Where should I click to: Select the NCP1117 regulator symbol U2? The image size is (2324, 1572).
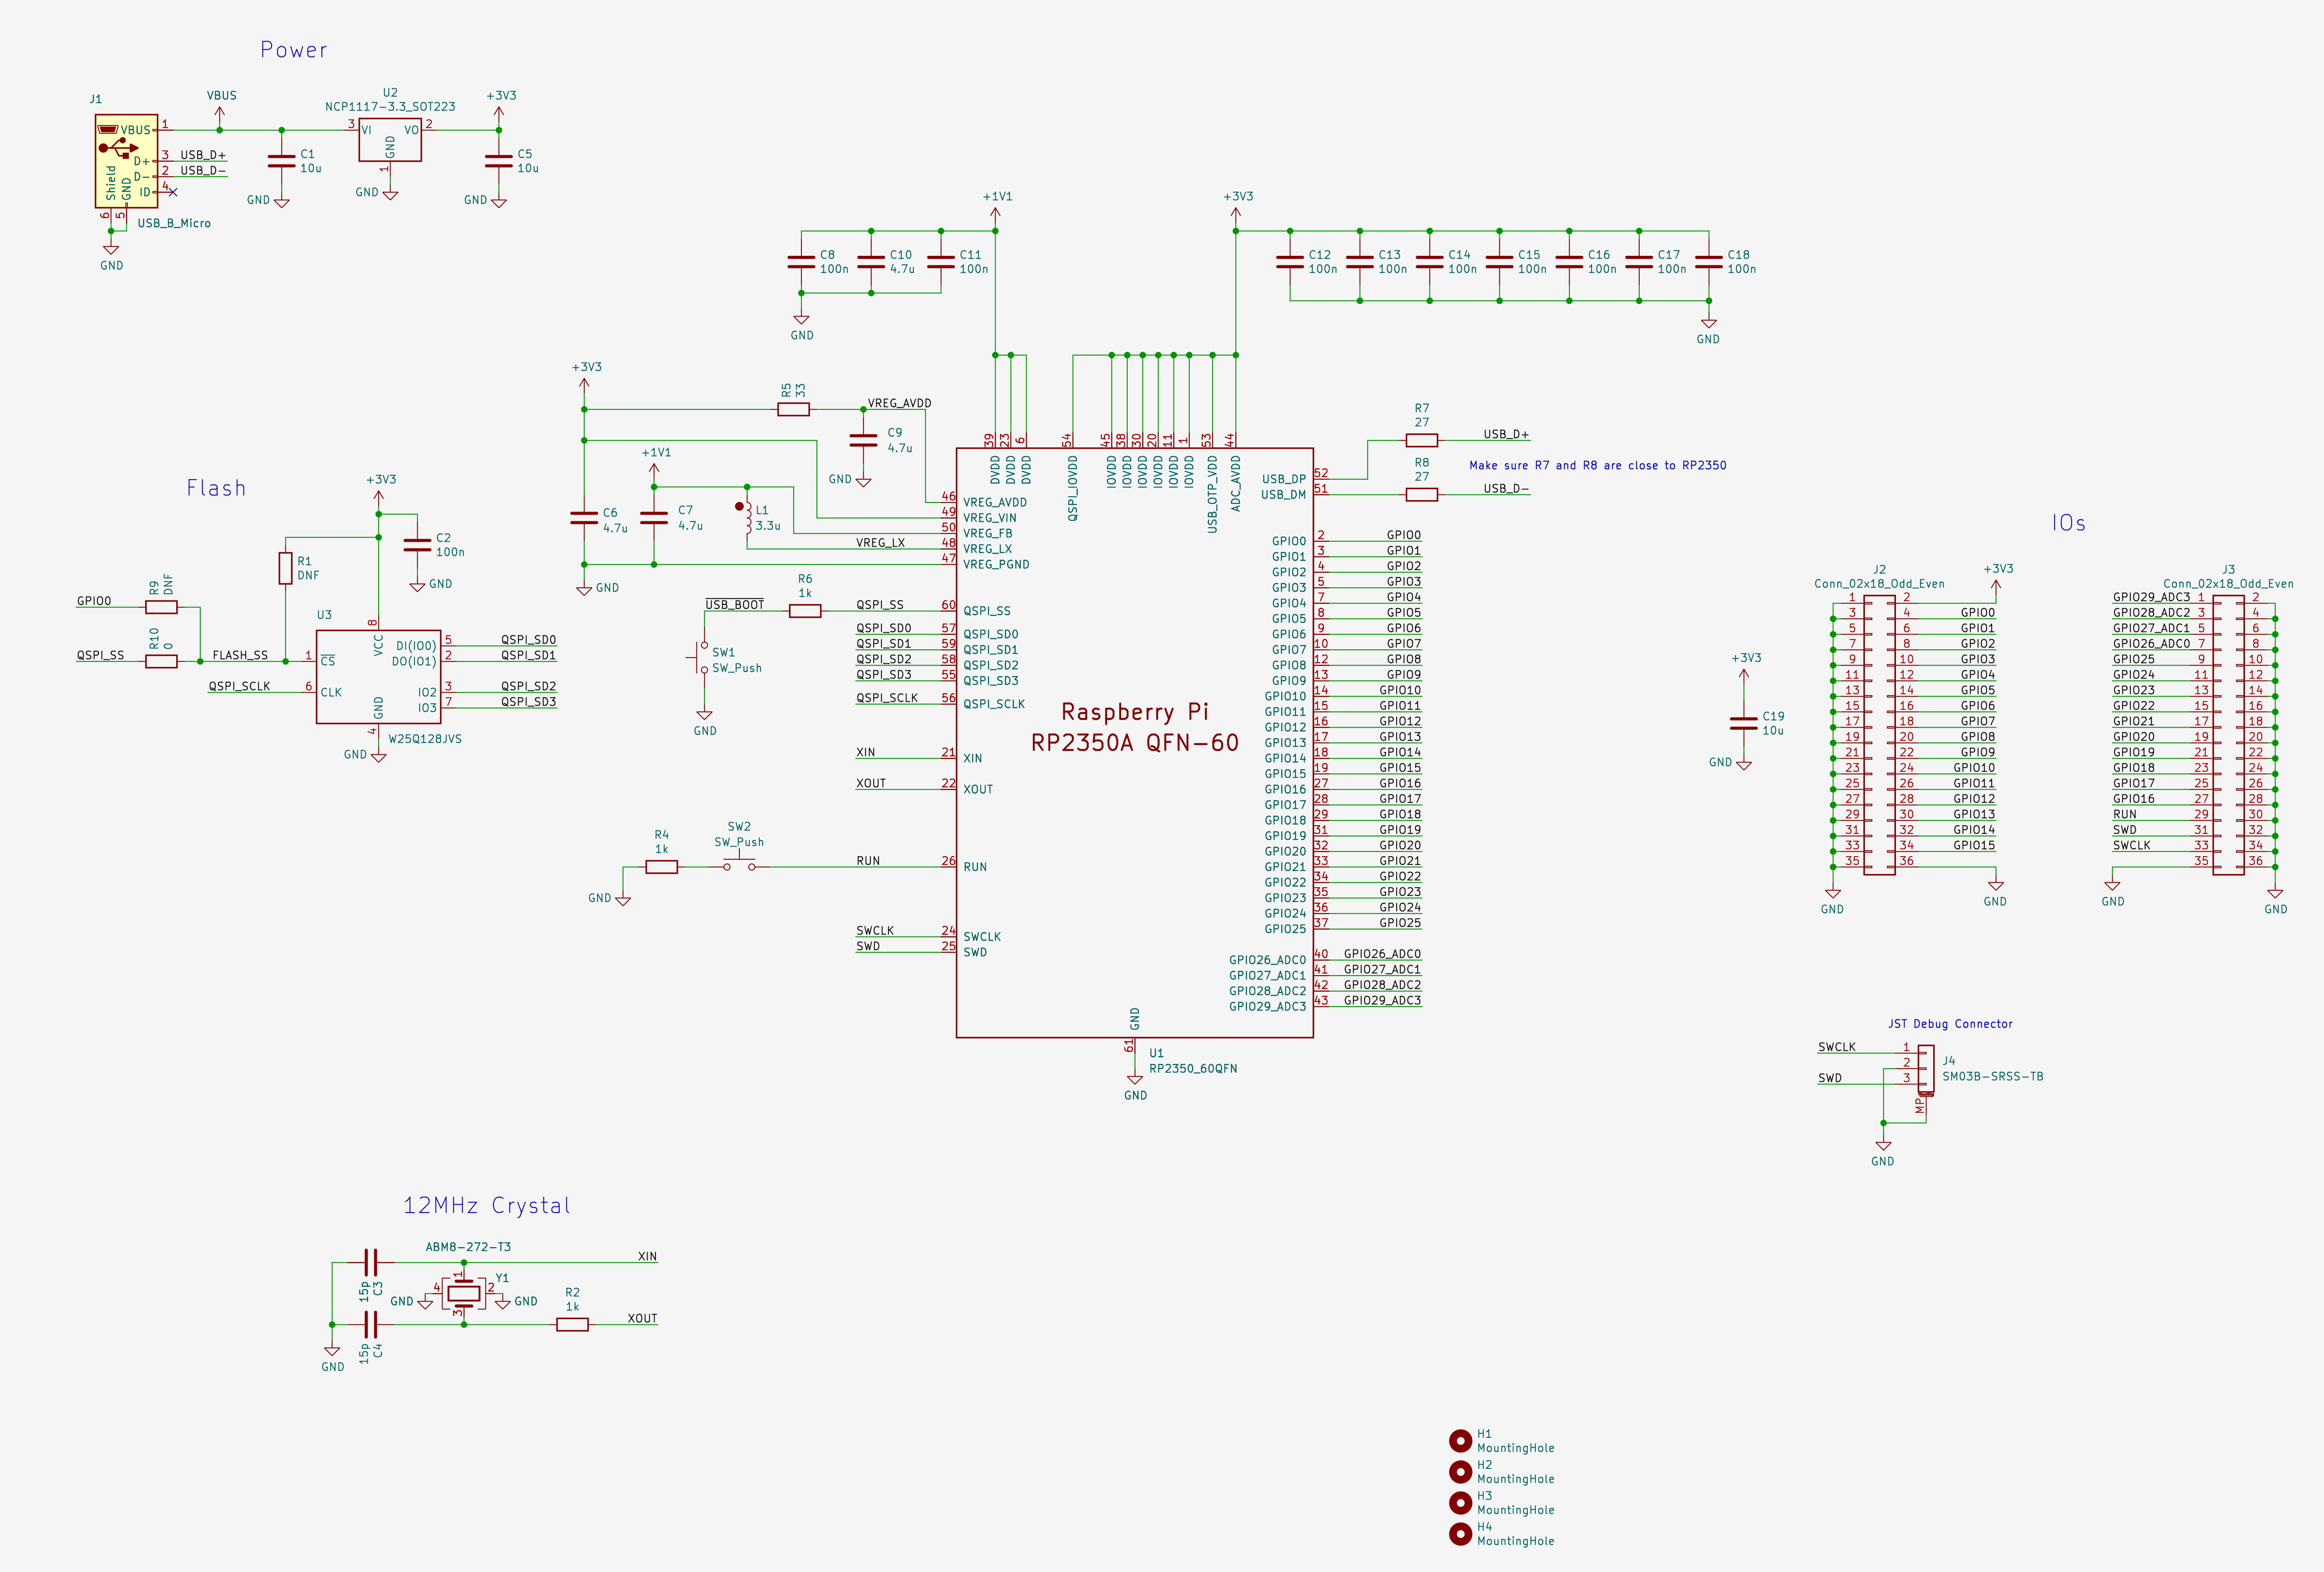(x=390, y=141)
